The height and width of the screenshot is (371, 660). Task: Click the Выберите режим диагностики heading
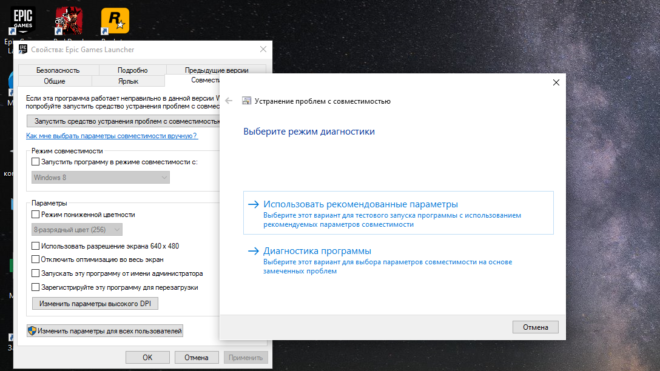pyautogui.click(x=309, y=131)
